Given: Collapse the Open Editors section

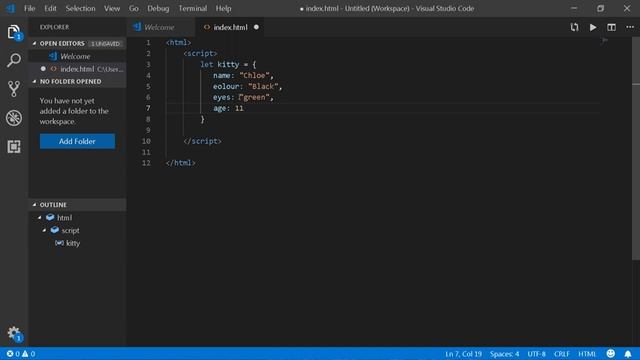Looking at the screenshot, I should pos(35,43).
